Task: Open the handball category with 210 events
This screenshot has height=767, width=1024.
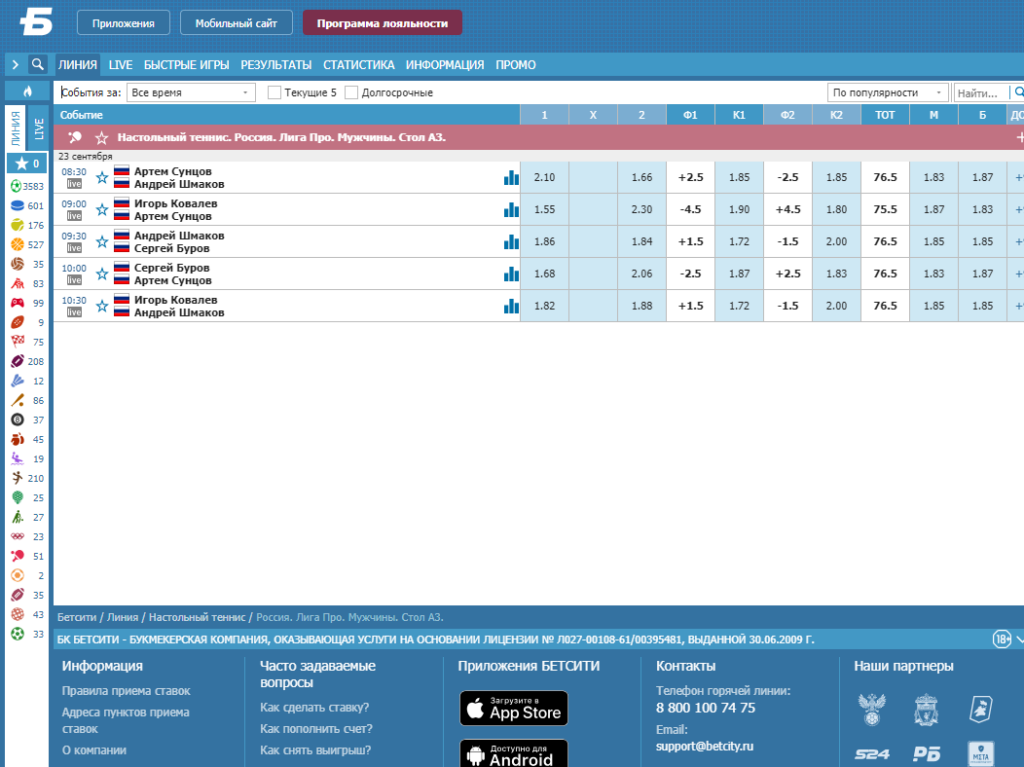Action: click(27, 478)
